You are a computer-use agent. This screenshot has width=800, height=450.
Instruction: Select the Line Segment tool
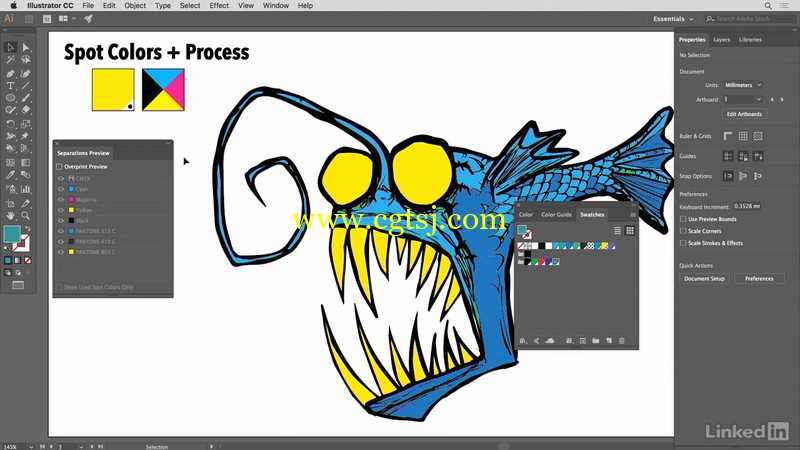pos(26,86)
